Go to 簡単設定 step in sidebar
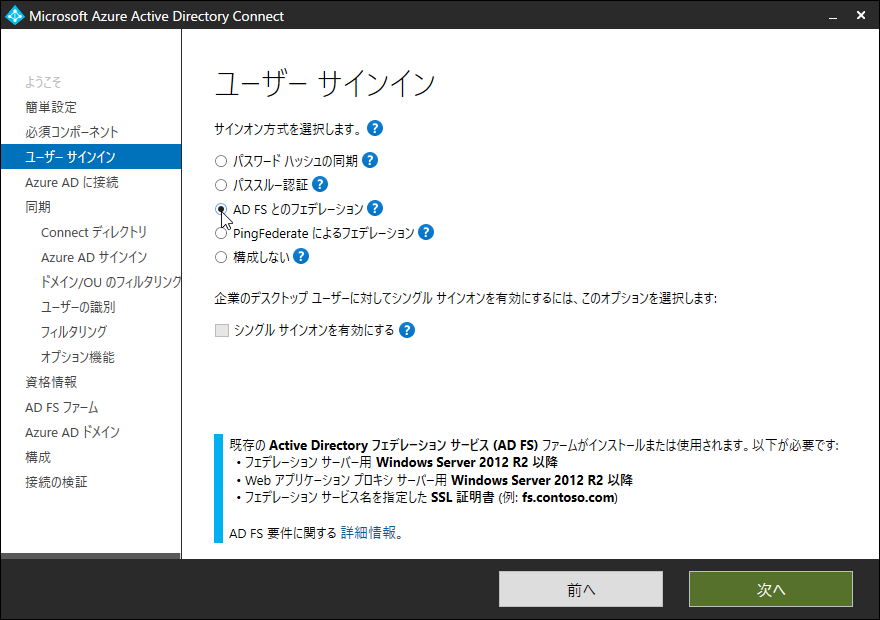This screenshot has width=880, height=620. (51, 107)
